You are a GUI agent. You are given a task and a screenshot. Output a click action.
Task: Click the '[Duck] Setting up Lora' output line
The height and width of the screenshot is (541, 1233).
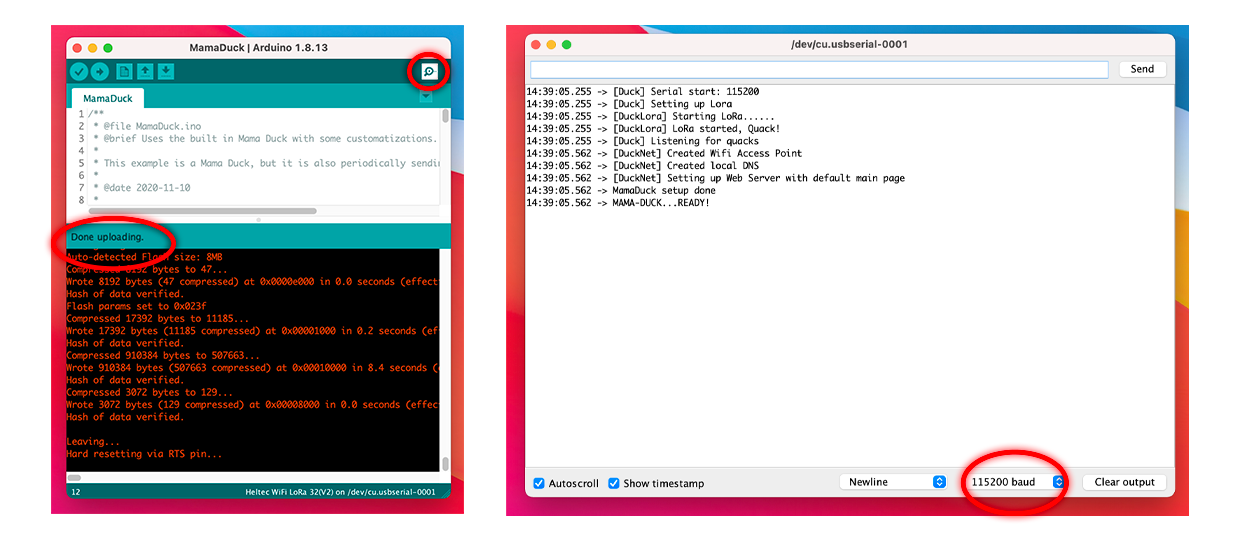coord(629,104)
